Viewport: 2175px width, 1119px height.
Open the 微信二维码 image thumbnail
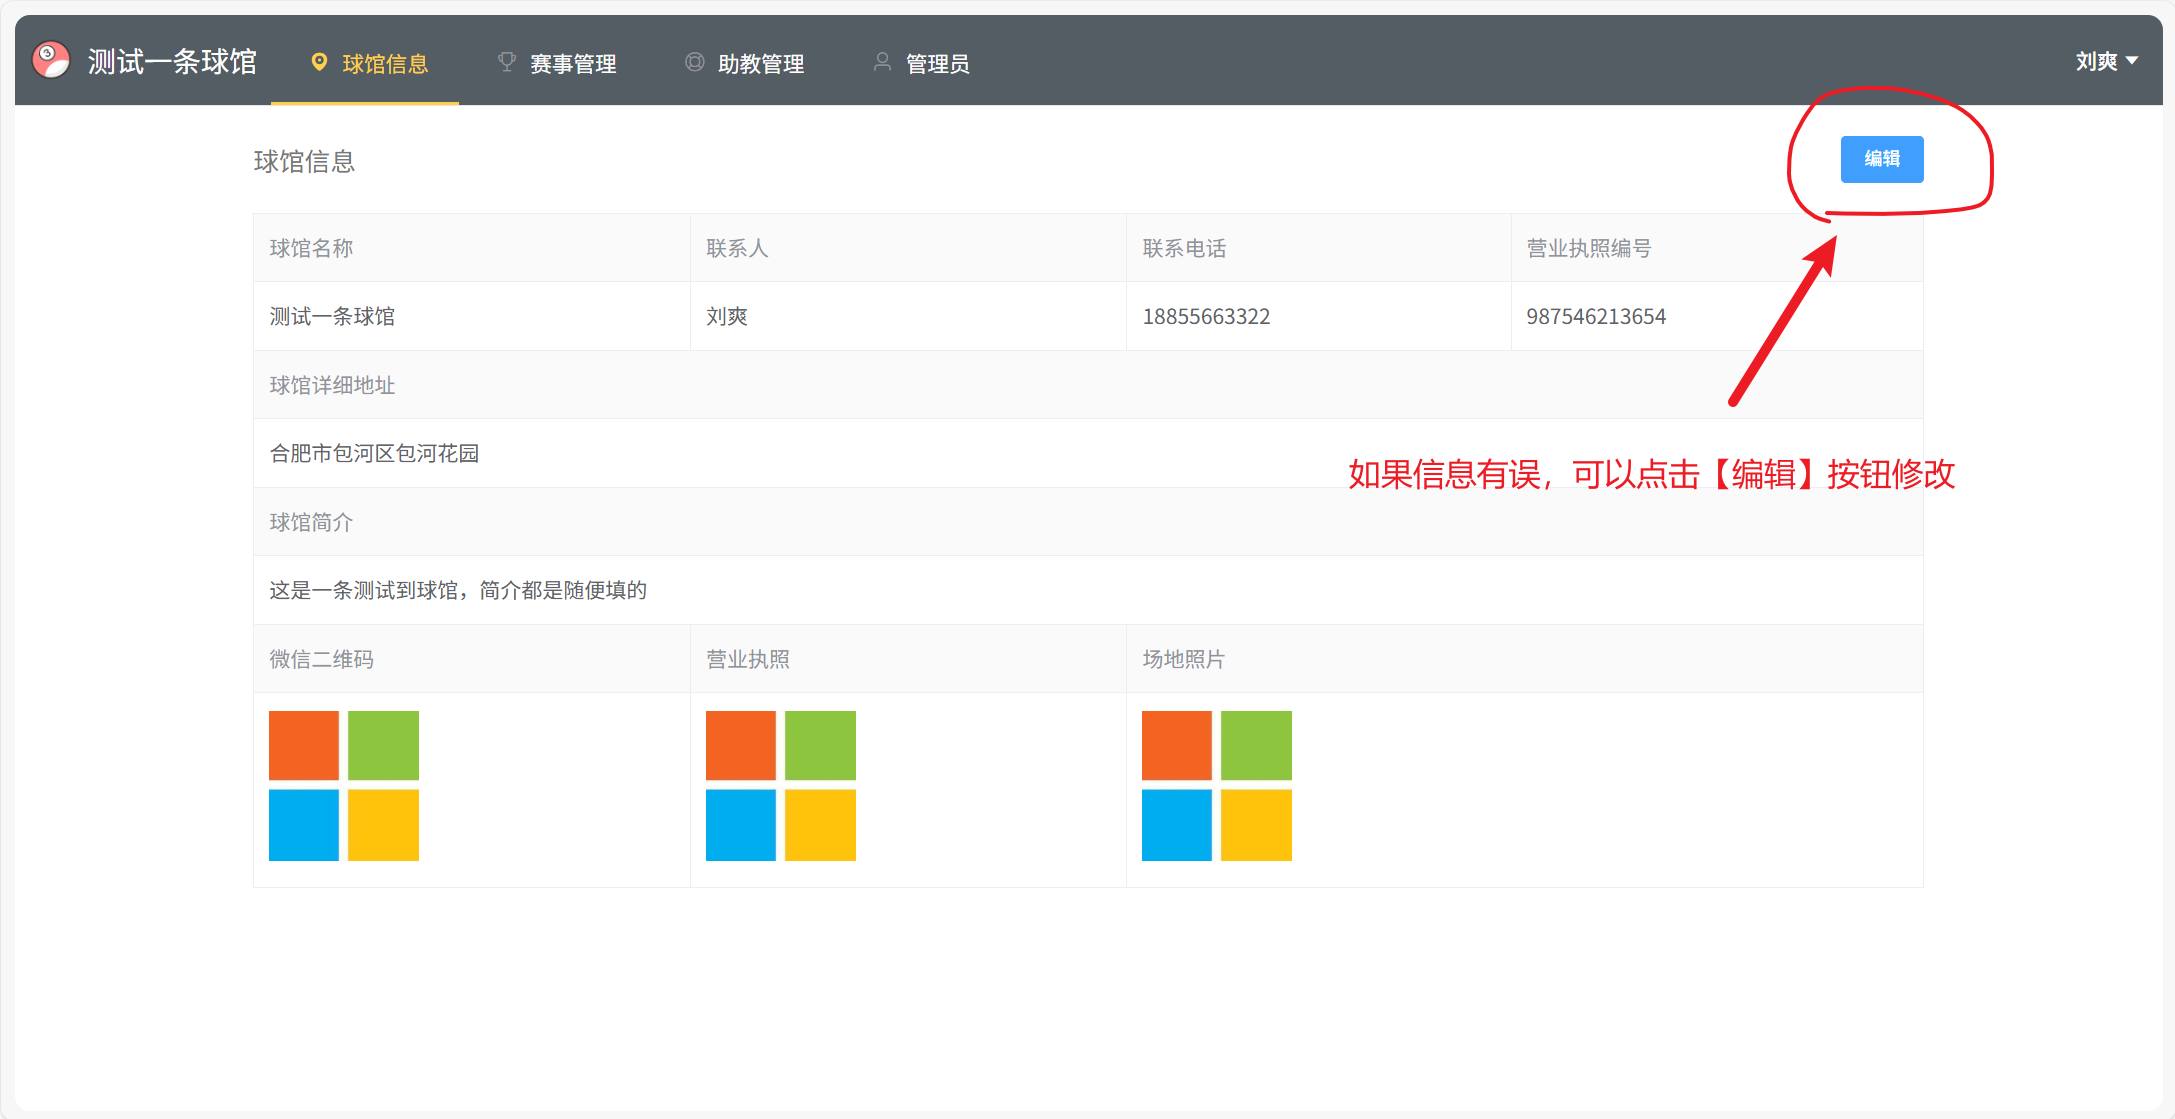(x=344, y=786)
